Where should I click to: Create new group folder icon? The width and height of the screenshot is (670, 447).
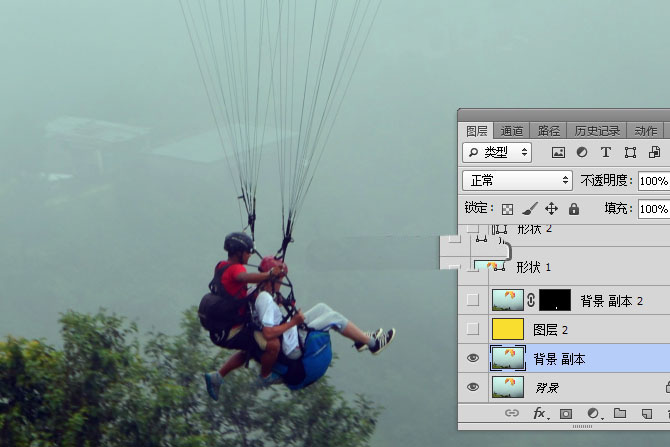click(x=619, y=413)
